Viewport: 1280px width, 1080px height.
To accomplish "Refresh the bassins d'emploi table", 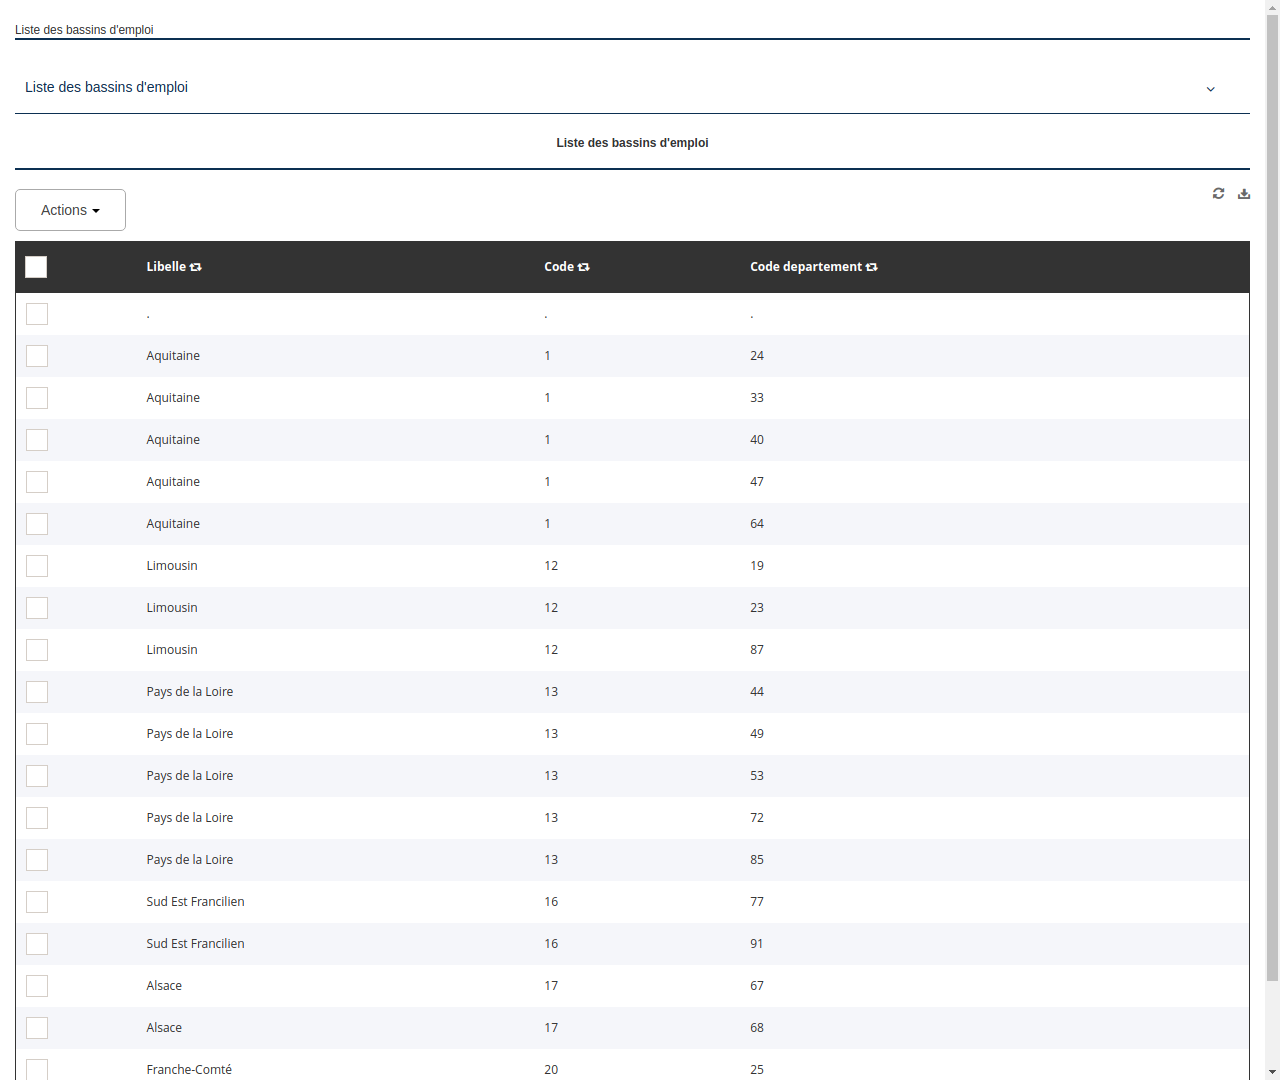I will (x=1218, y=193).
